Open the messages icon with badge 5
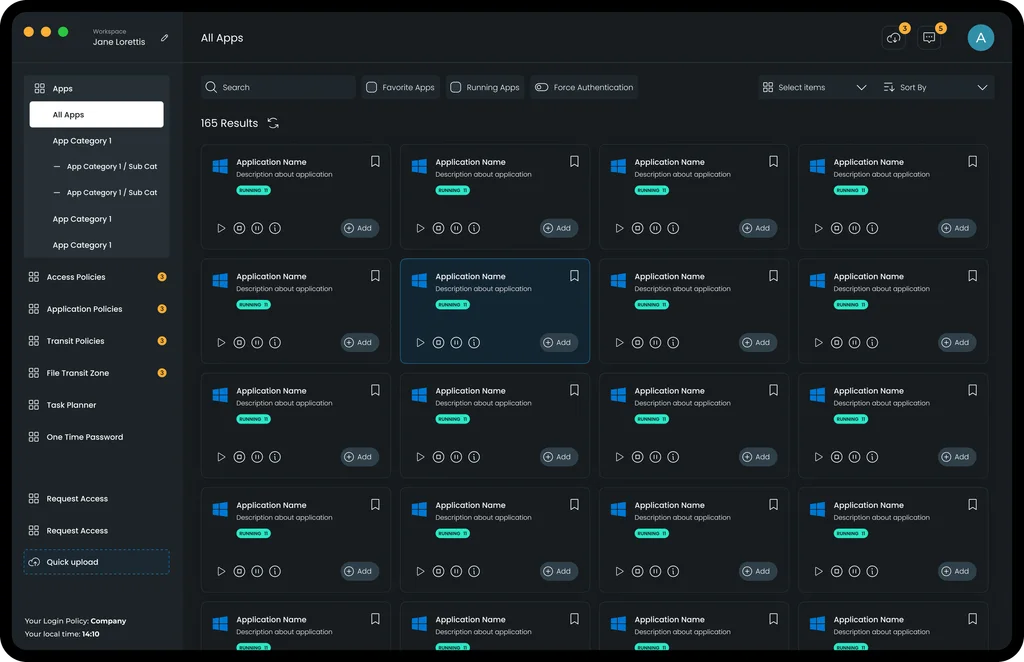The height and width of the screenshot is (662, 1024). tap(929, 38)
